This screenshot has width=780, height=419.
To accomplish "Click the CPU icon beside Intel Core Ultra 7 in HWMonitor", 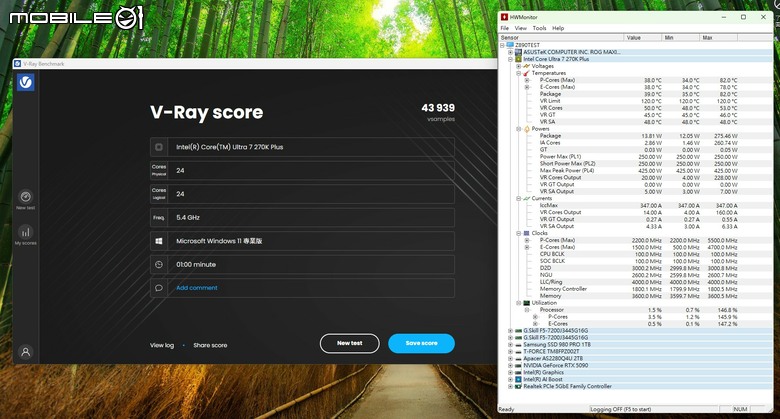I will 518,59.
